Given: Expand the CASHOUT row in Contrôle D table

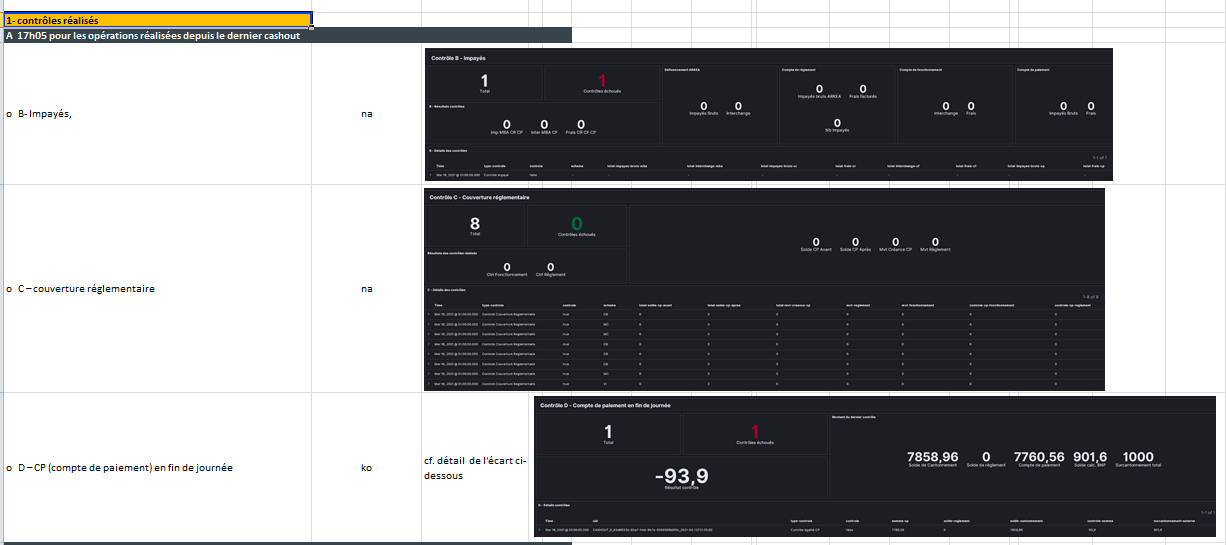Looking at the screenshot, I should (541, 530).
